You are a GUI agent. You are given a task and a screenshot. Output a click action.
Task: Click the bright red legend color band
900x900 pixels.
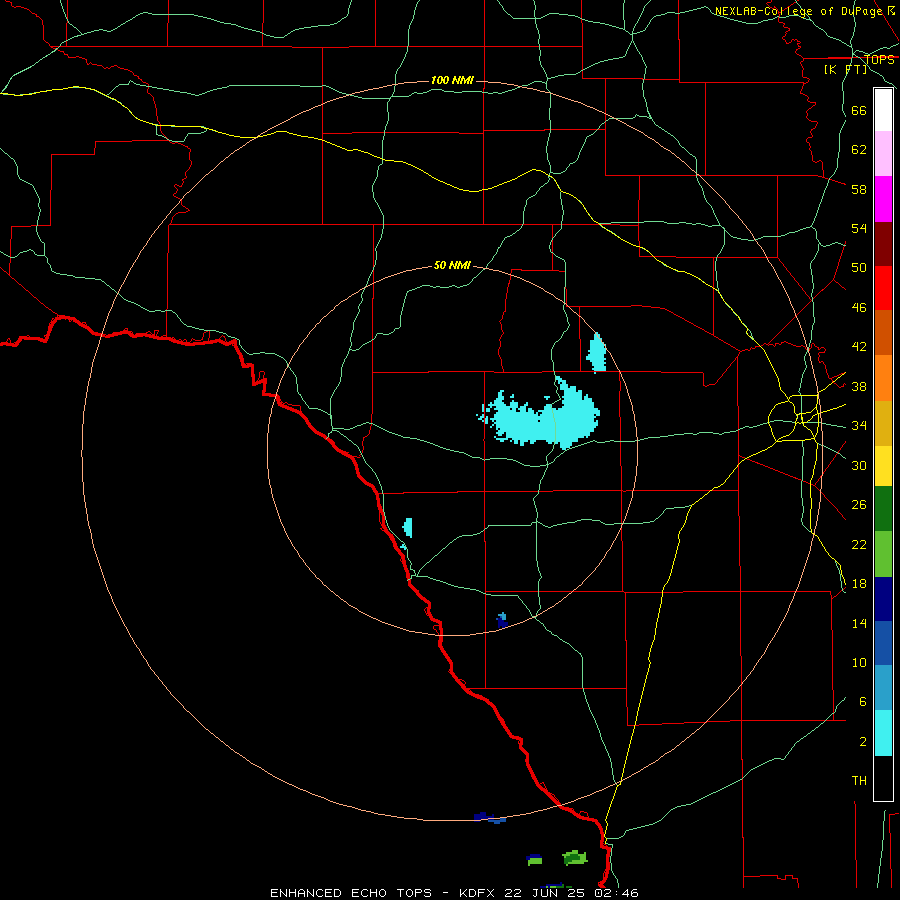click(883, 288)
